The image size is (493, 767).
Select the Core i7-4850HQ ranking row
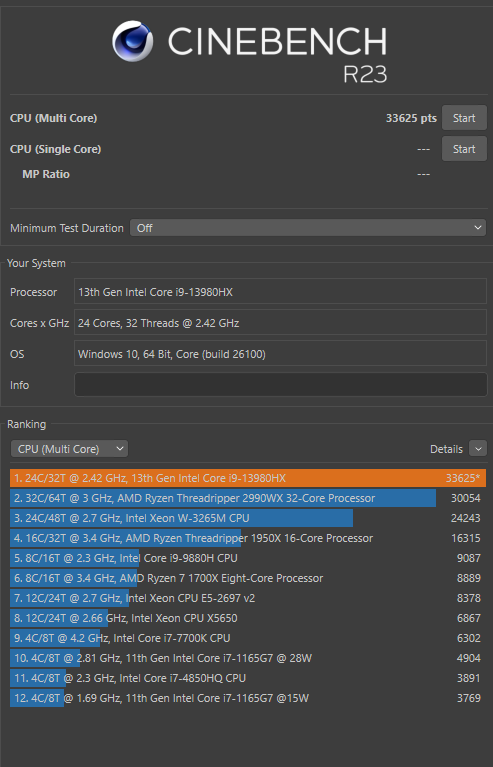tap(248, 678)
